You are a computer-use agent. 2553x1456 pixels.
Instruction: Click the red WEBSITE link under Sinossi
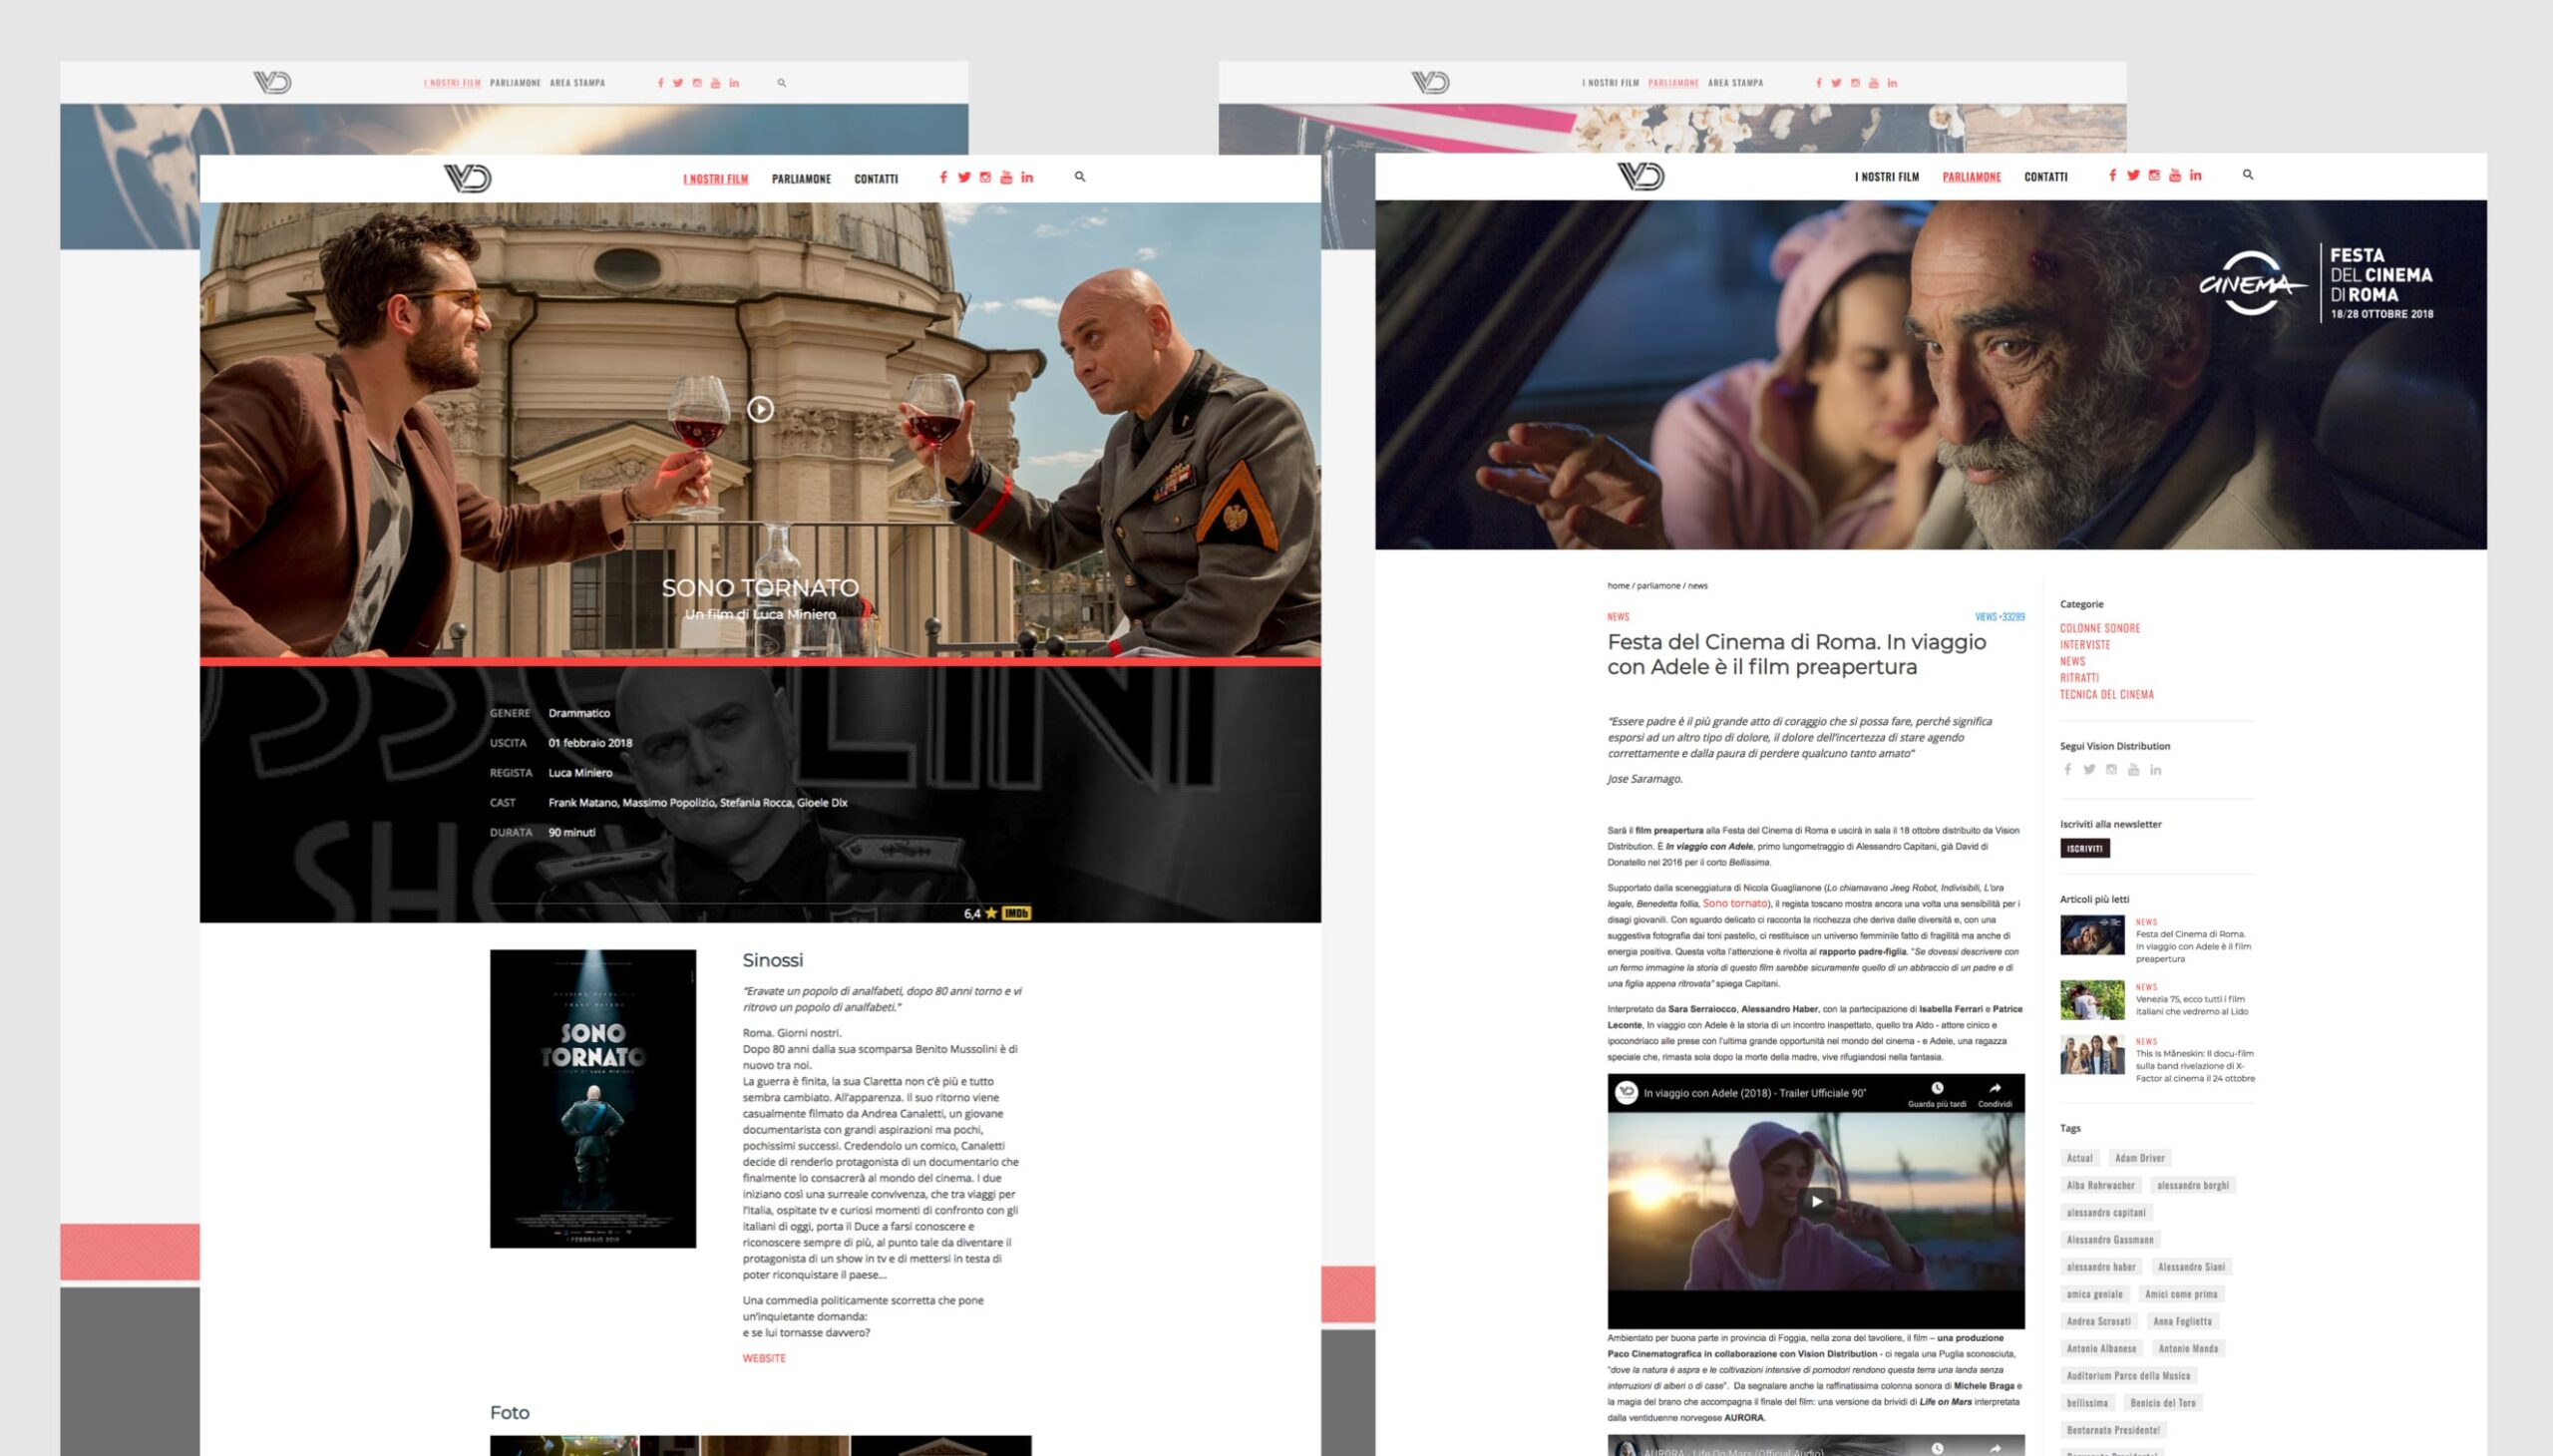764,1358
